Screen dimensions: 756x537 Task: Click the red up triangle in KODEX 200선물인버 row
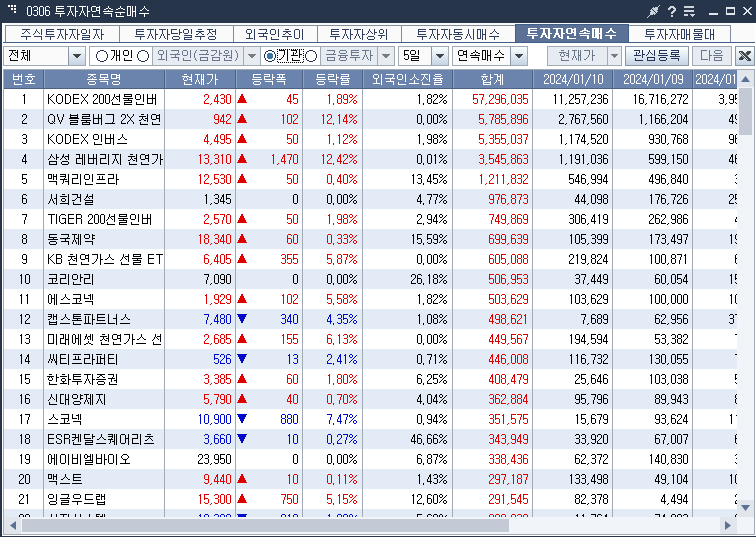[242, 99]
